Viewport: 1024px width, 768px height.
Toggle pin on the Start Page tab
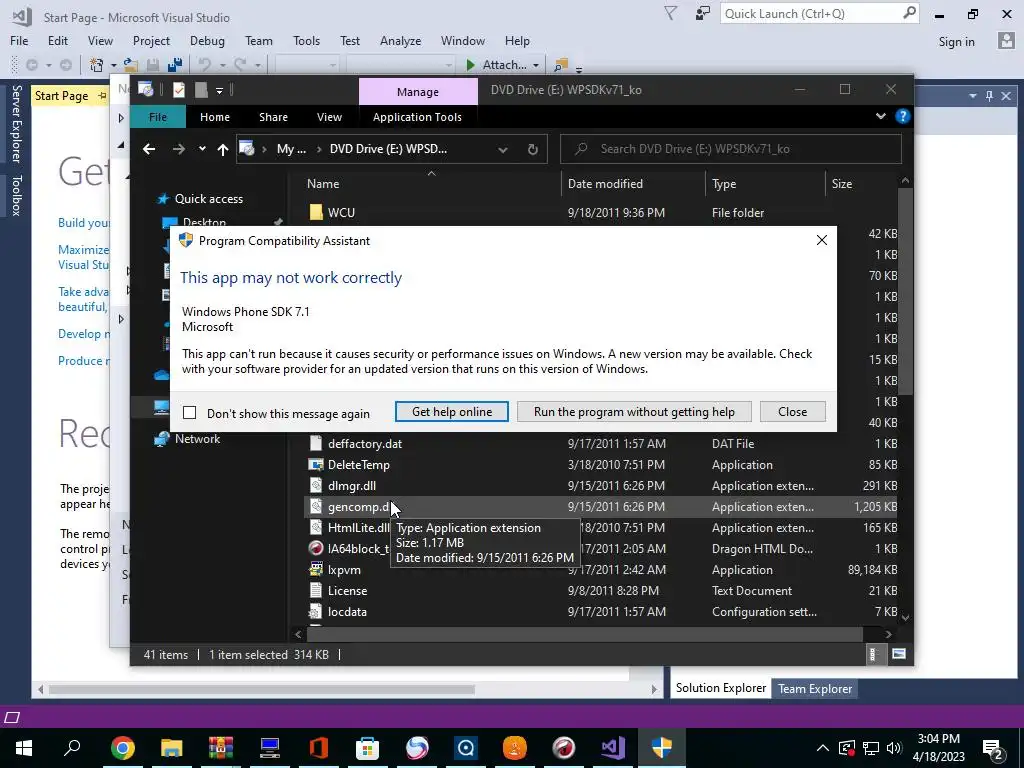102,95
